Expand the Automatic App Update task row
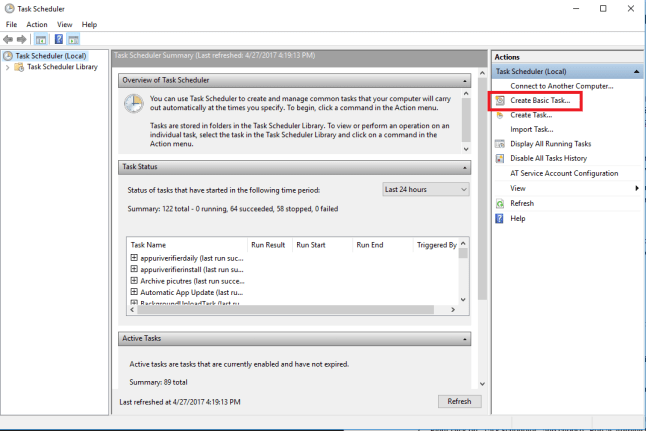The width and height of the screenshot is (646, 431). (x=134, y=292)
